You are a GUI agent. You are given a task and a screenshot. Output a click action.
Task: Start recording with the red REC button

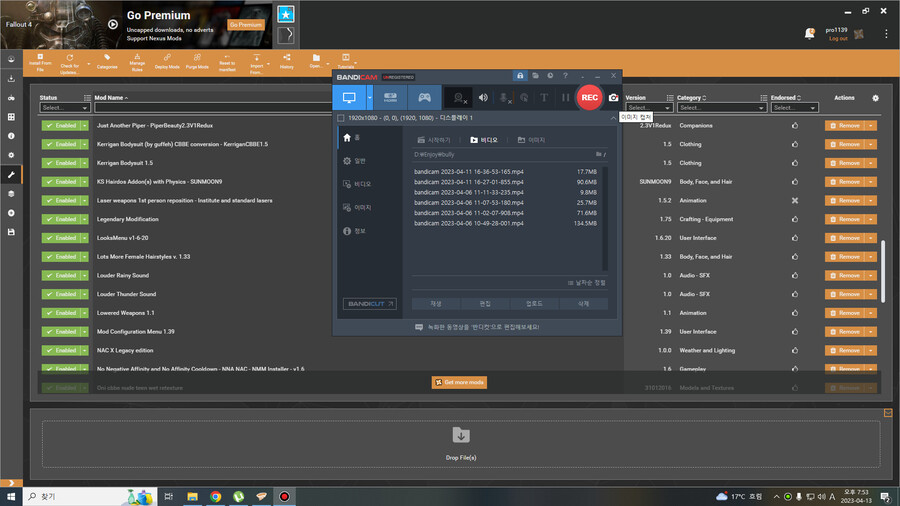point(589,97)
